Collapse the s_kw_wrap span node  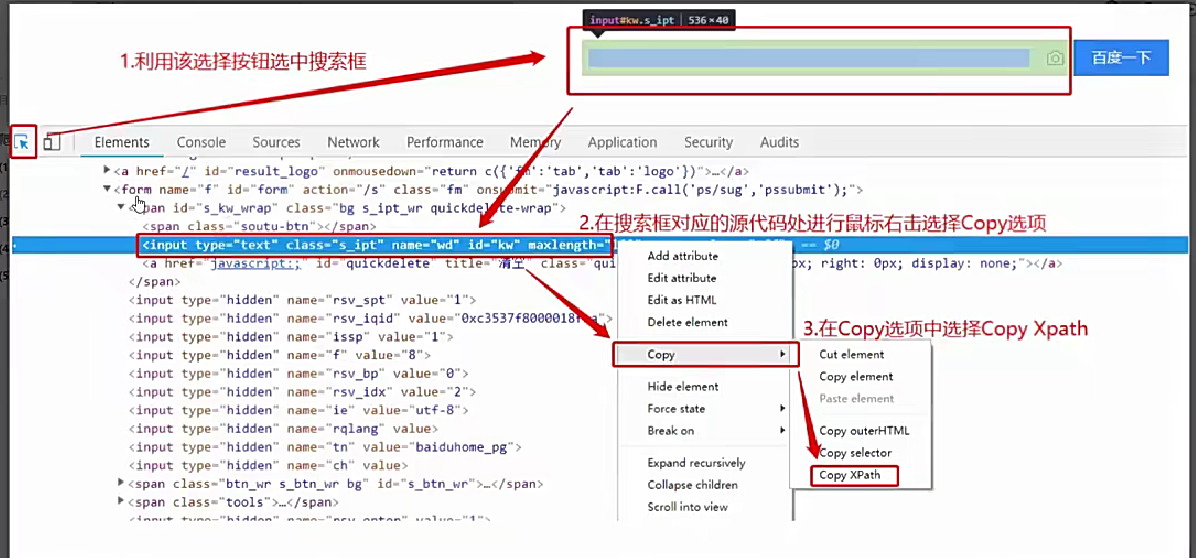click(x=121, y=207)
